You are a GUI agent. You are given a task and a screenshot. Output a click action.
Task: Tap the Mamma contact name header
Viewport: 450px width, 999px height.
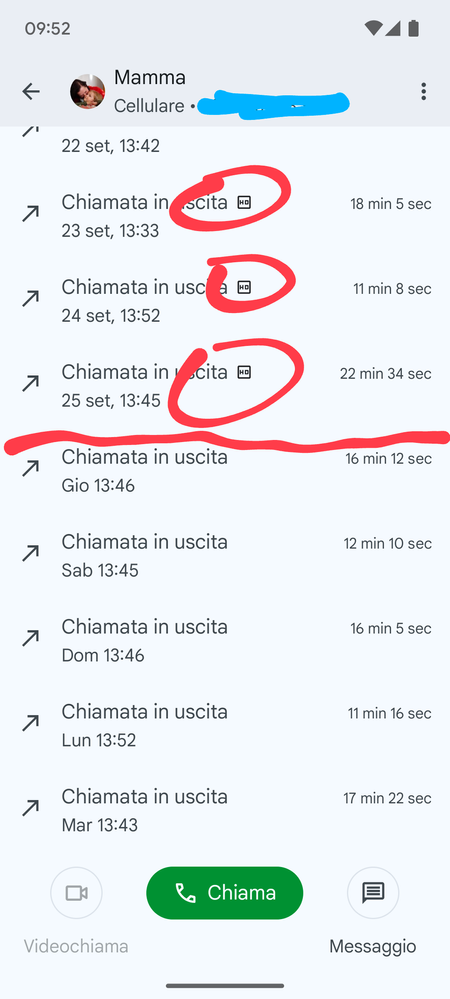pos(150,78)
